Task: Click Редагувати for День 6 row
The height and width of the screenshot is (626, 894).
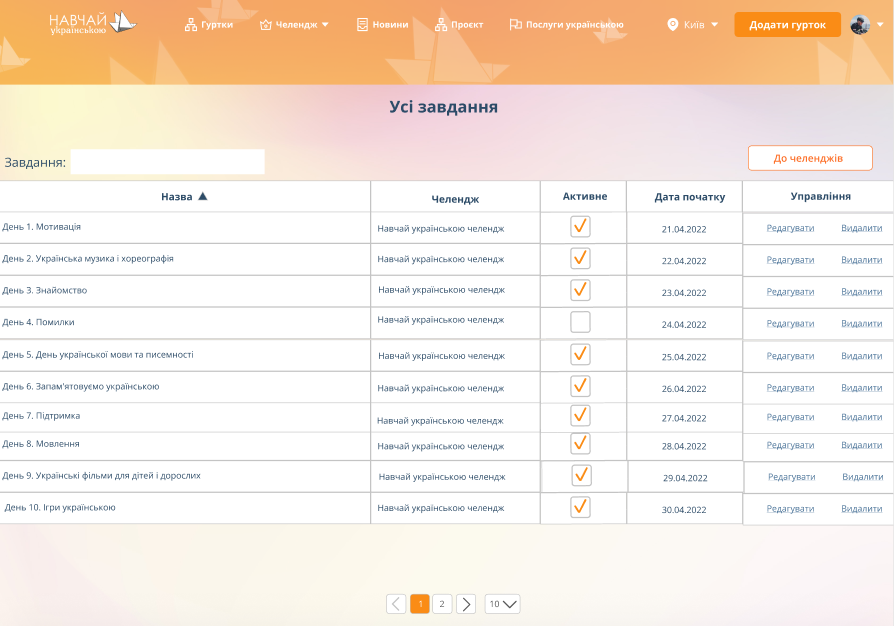Action: point(790,388)
